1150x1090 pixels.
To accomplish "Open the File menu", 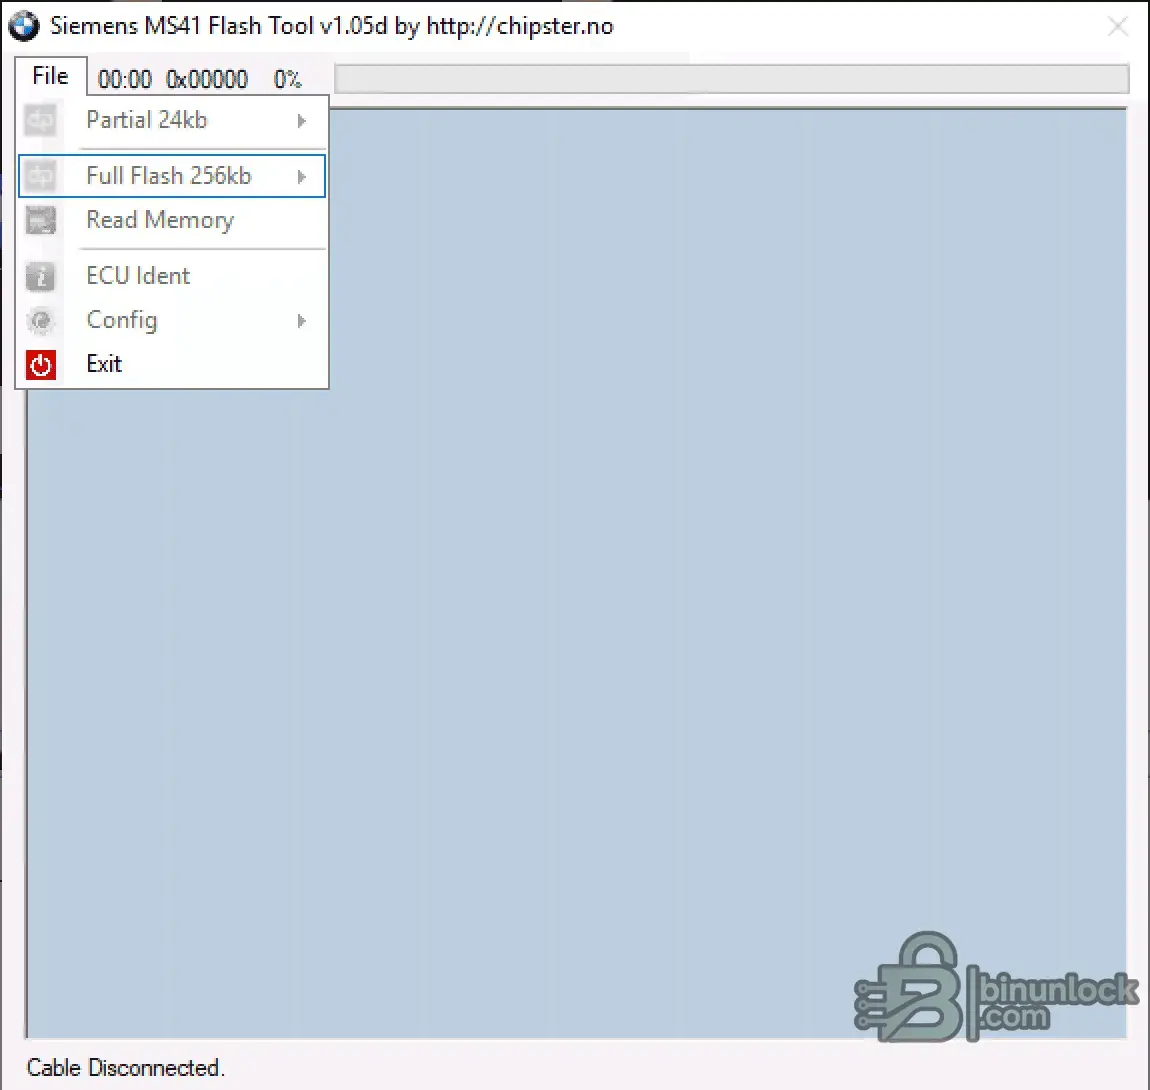I will tap(50, 76).
